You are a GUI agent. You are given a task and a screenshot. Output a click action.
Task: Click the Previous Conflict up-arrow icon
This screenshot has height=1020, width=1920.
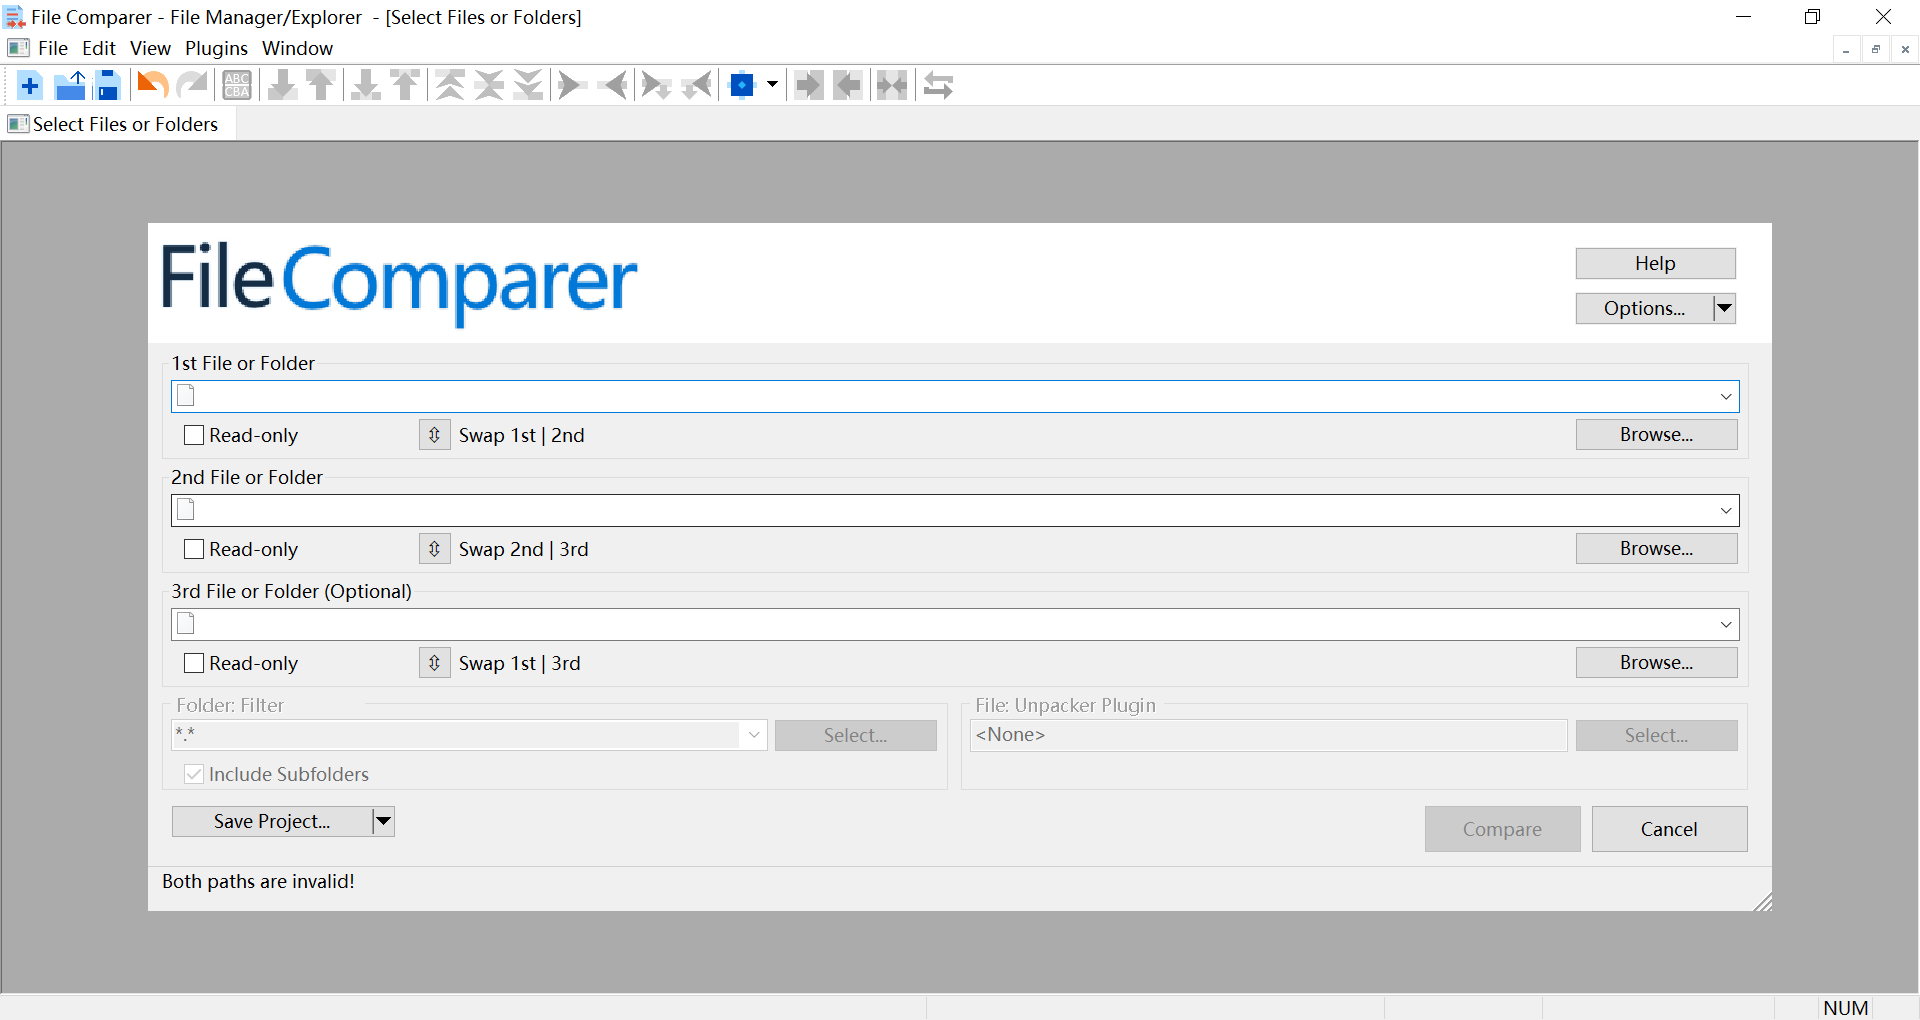[405, 86]
